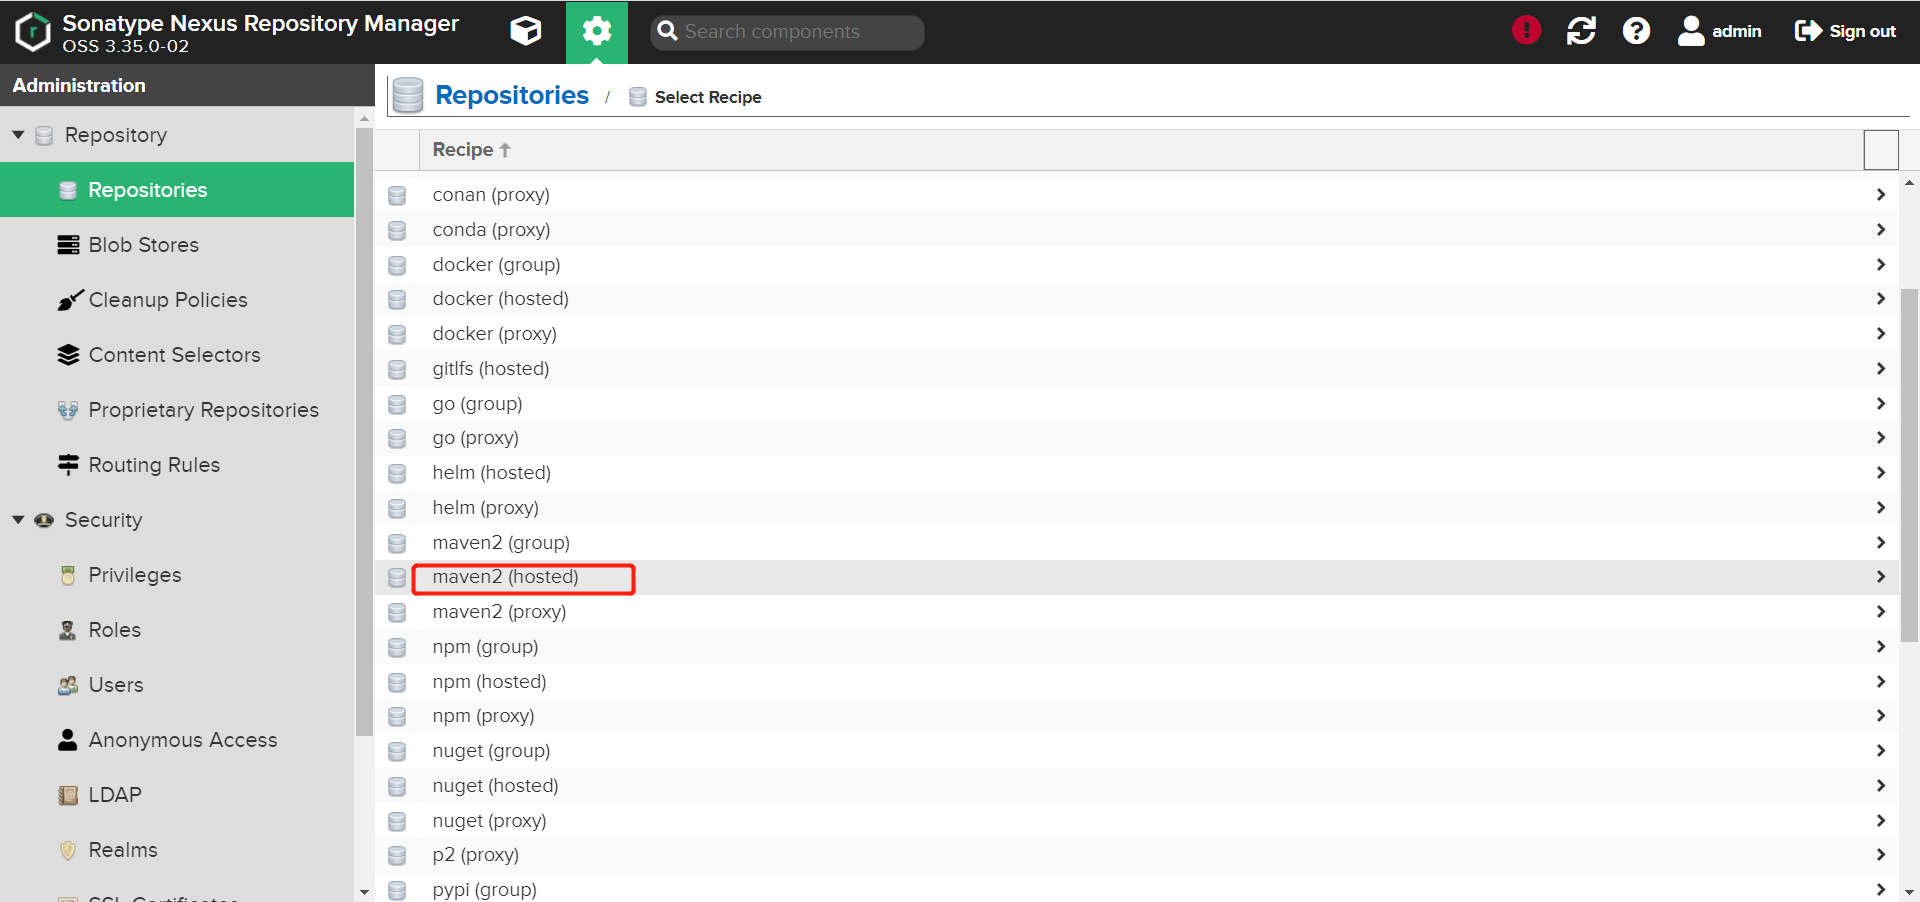
Task: Click the database icon beside docker (group)
Action: point(397,265)
